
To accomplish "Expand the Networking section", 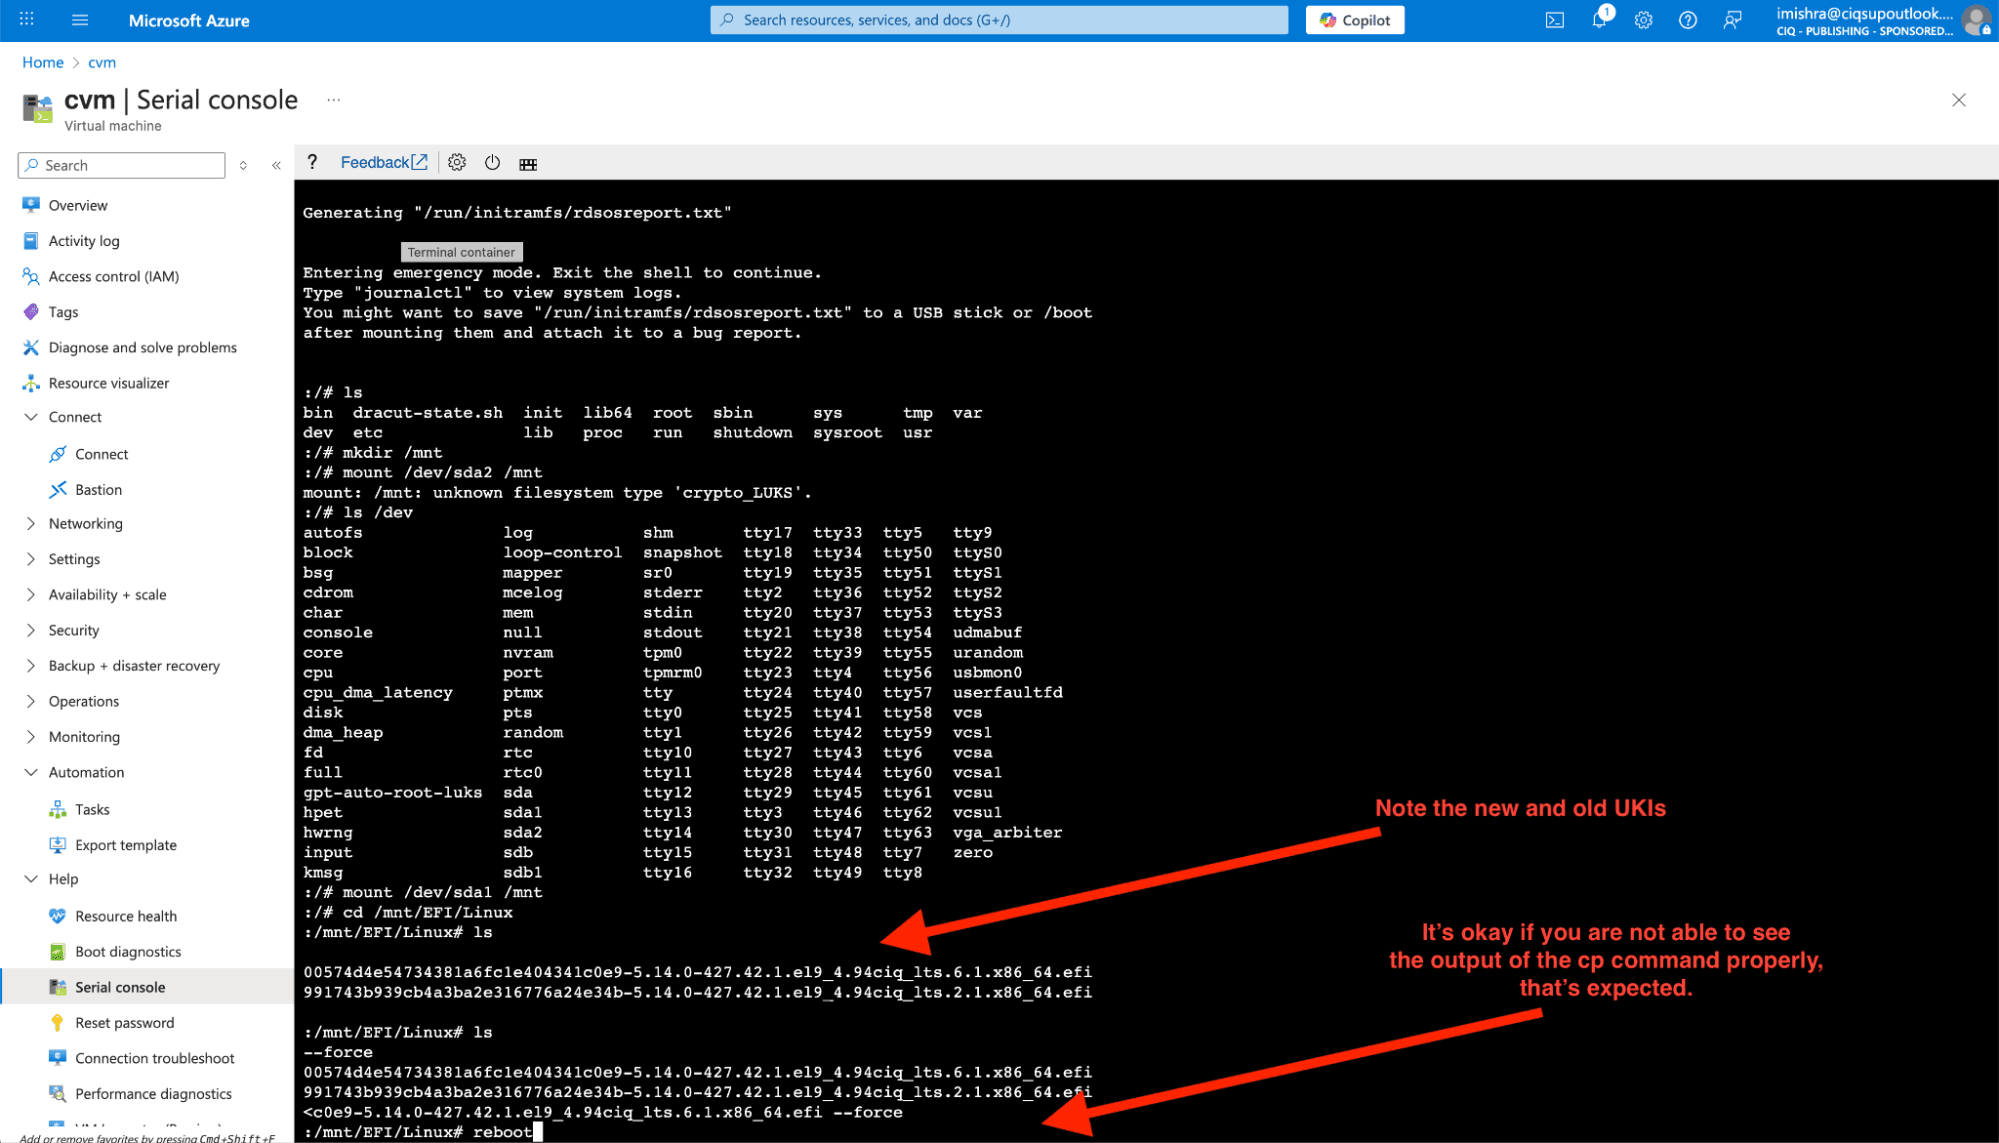I will (x=85, y=523).
